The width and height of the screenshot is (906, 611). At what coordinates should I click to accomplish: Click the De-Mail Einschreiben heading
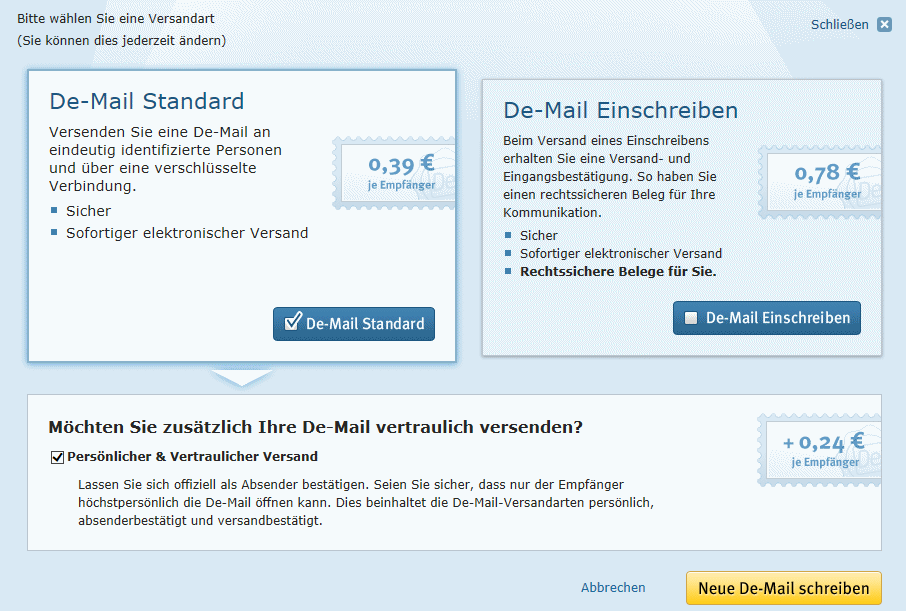[x=621, y=110]
